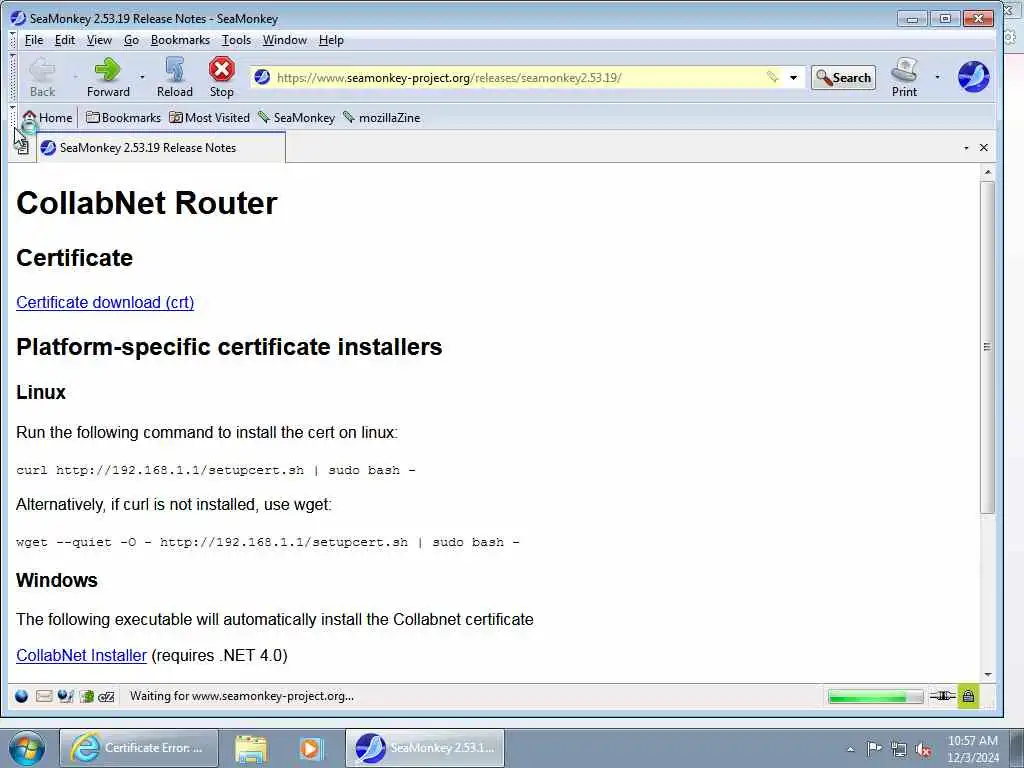Open the Help menu
The height and width of the screenshot is (768, 1024).
[x=331, y=40]
